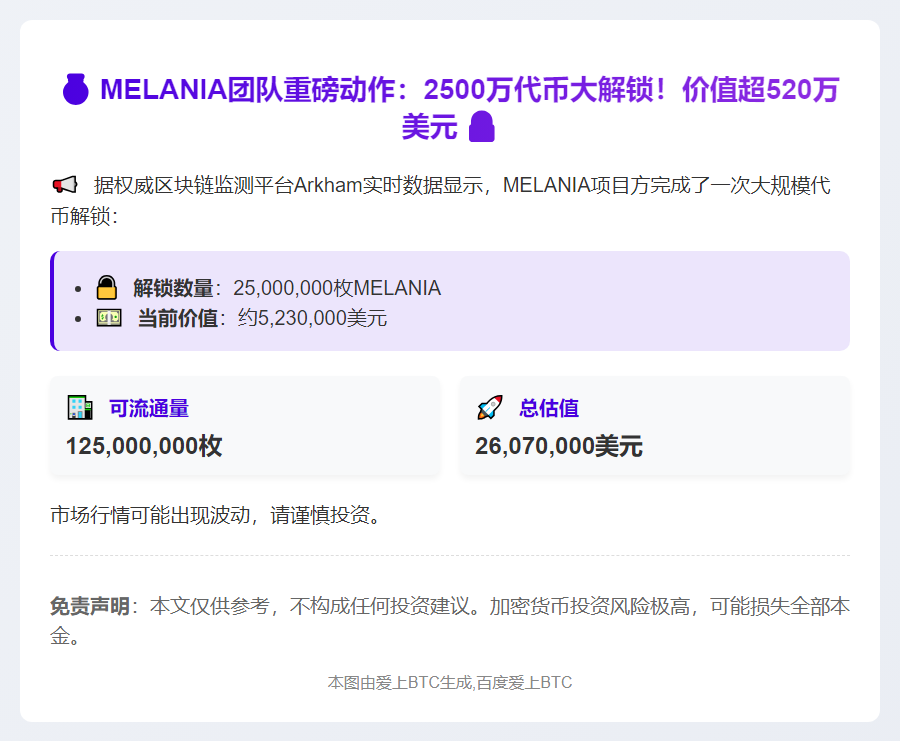The height and width of the screenshot is (741, 900).
Task: Click footer text 本图由爱上BTC生成
Action: (400, 682)
